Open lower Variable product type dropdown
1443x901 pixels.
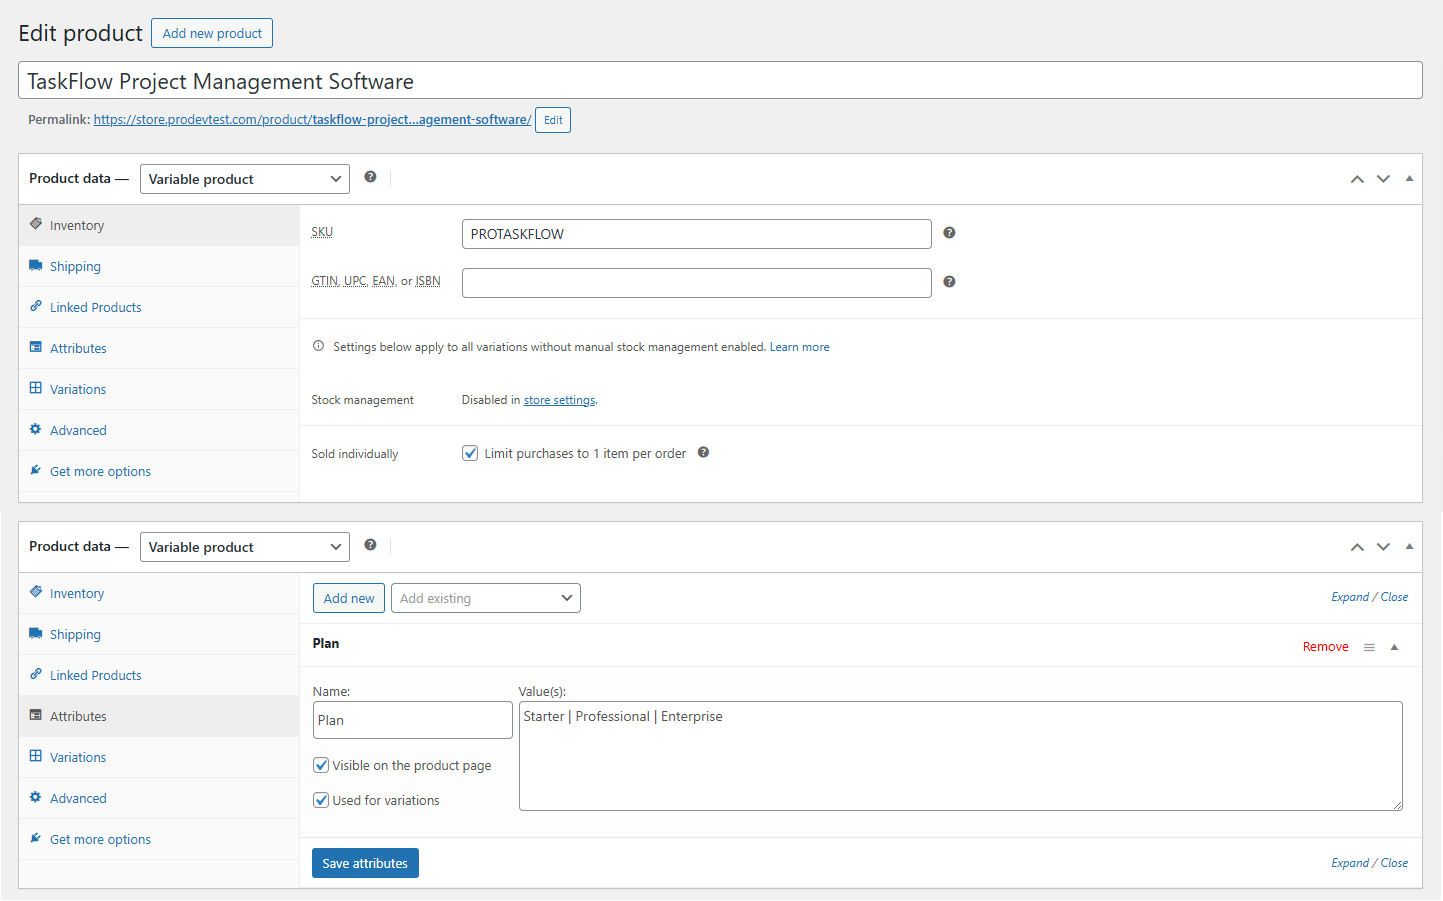pos(245,547)
